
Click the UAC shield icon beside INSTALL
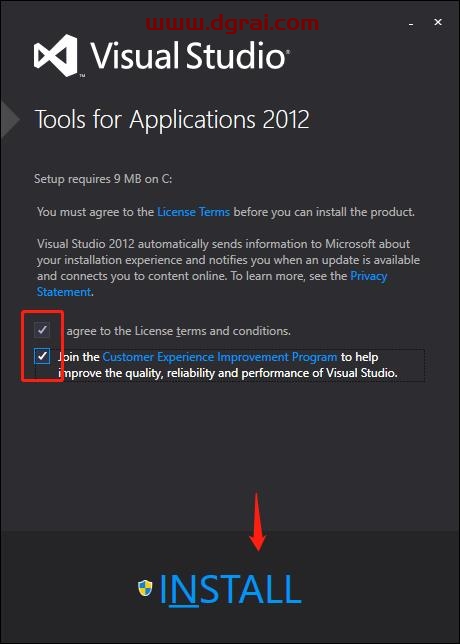(145, 588)
